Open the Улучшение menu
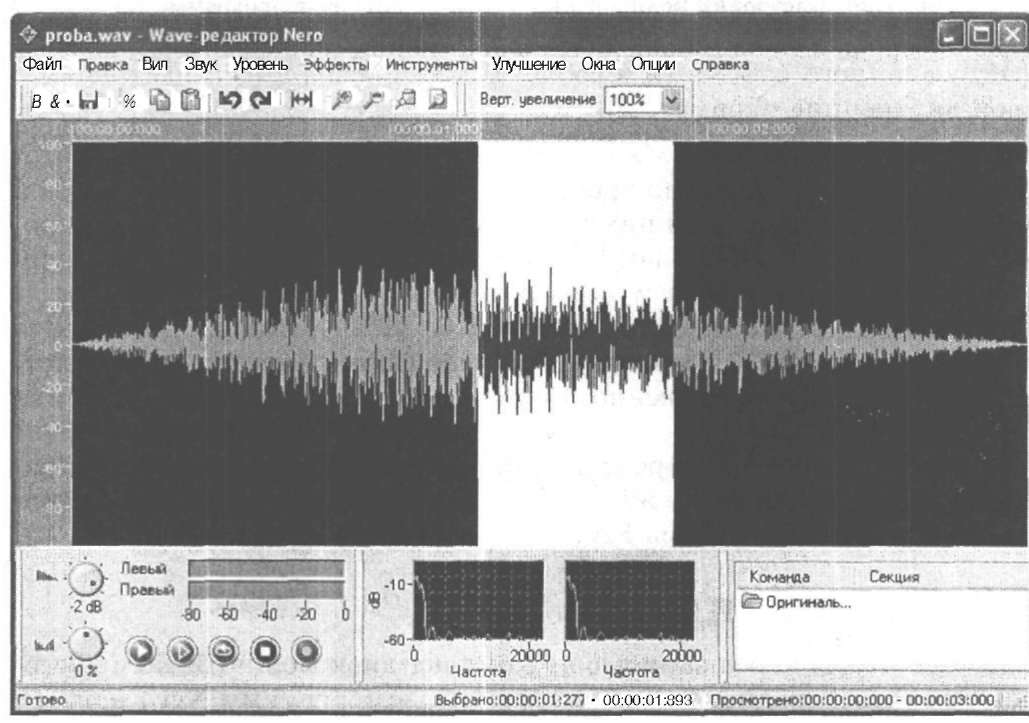This screenshot has width=1029, height=723. pos(528,65)
